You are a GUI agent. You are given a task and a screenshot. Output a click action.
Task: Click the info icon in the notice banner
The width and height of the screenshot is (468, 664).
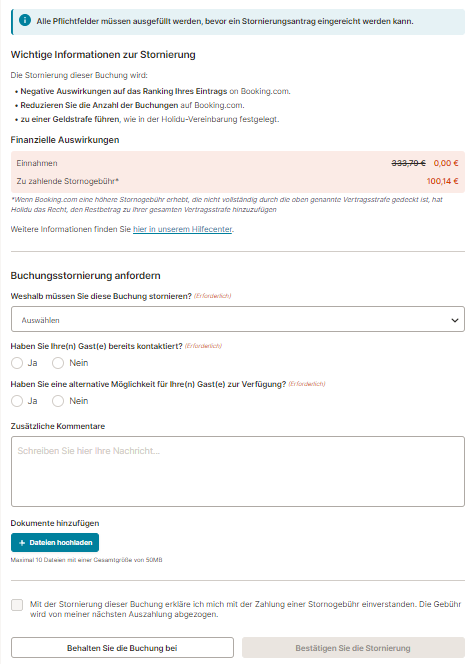tap(25, 20)
